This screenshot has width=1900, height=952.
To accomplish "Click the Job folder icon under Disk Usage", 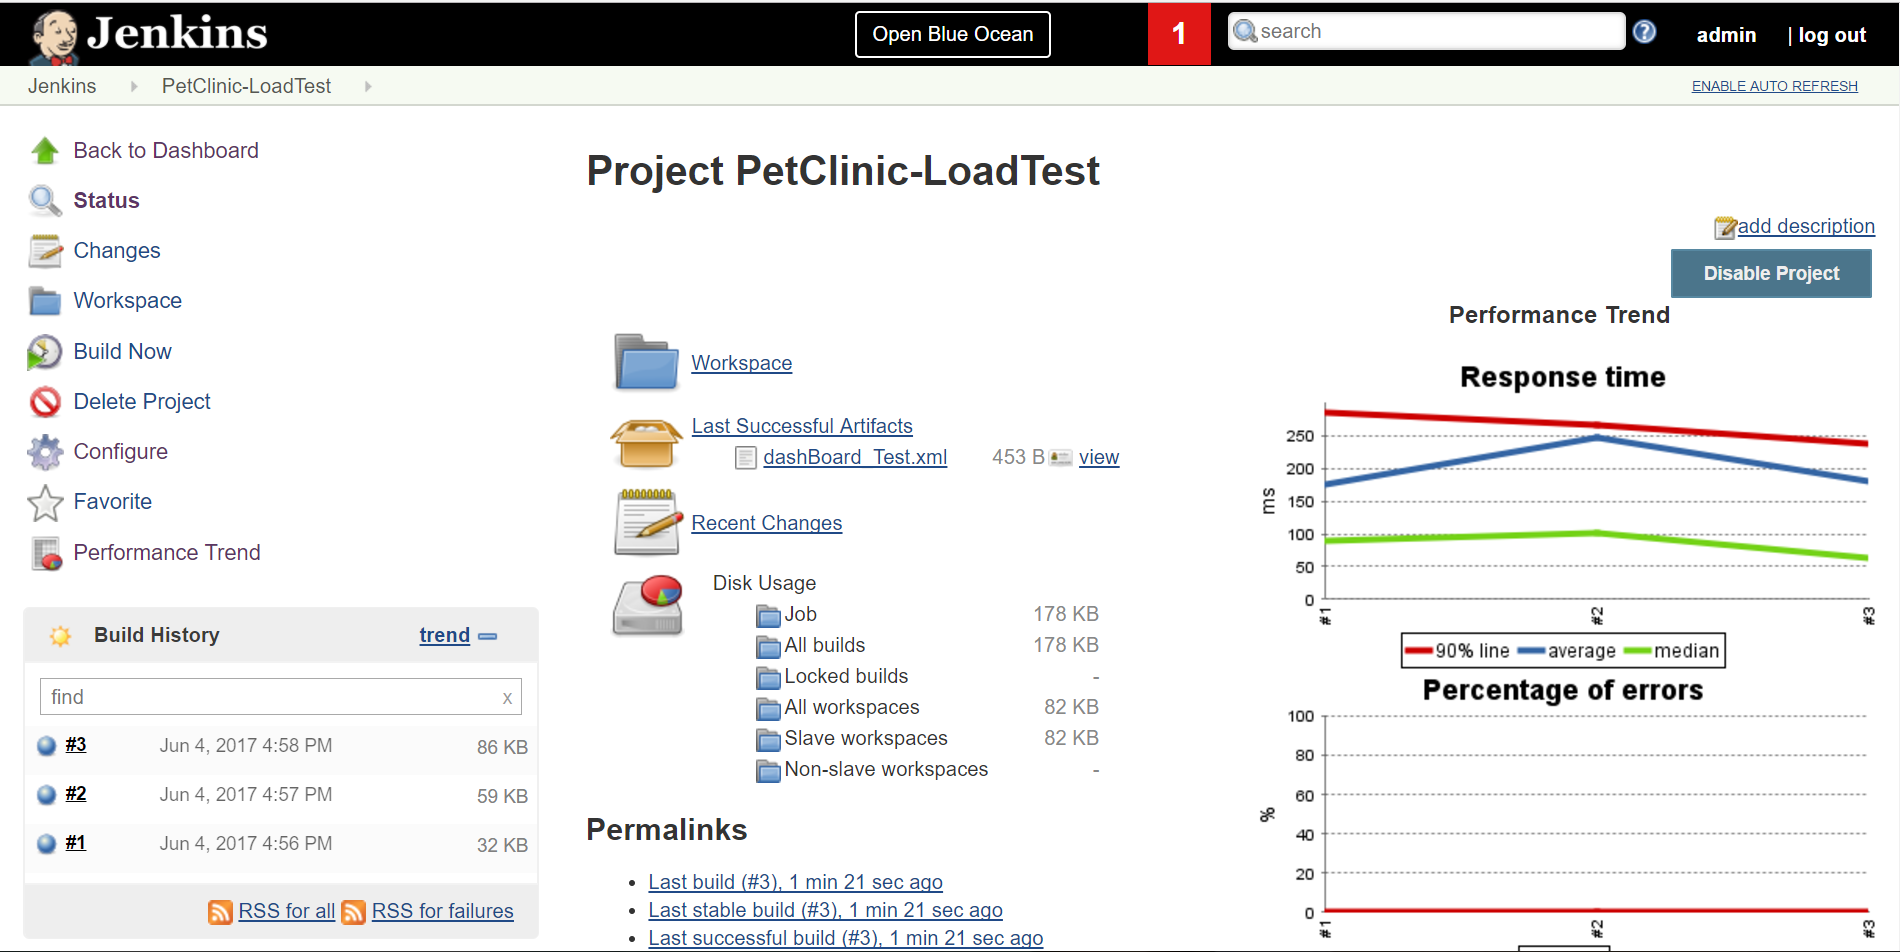I will [768, 615].
